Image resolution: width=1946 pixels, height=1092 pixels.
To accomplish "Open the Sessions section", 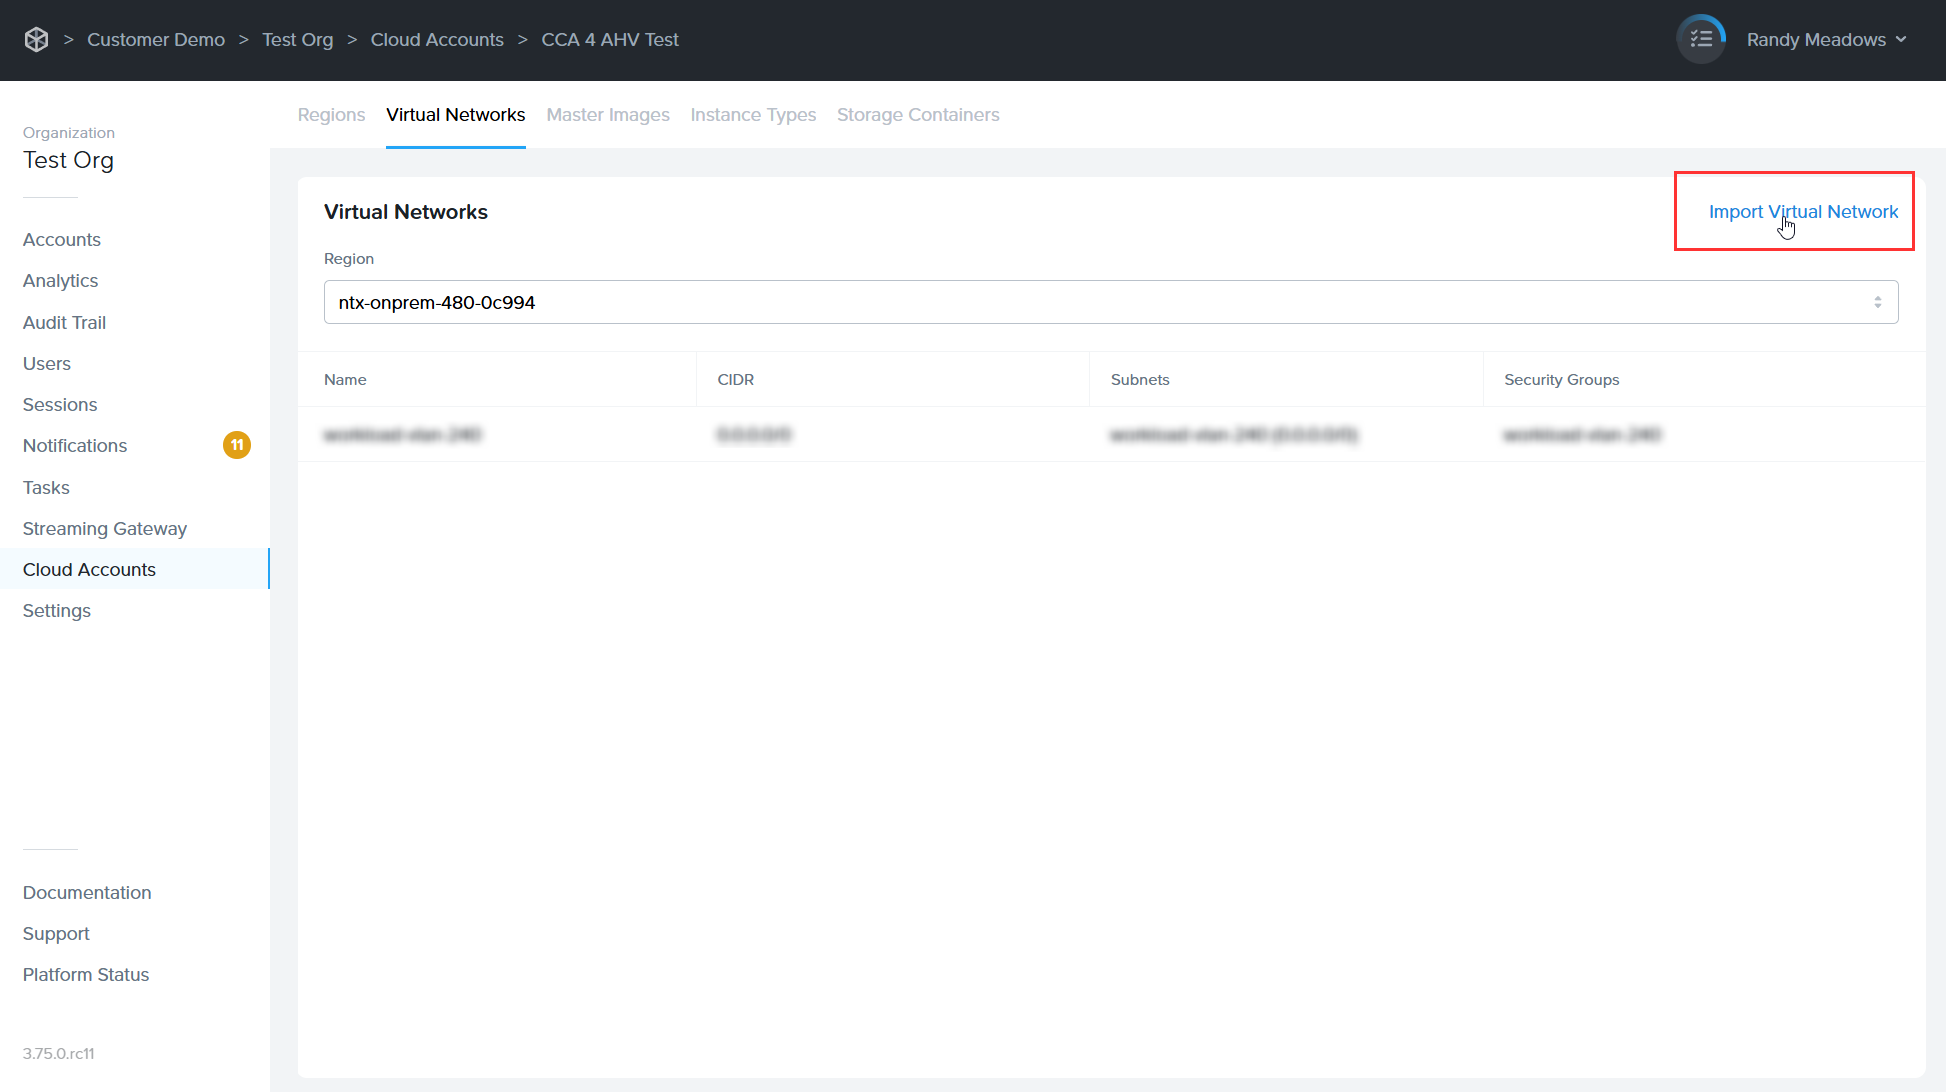I will coord(60,404).
